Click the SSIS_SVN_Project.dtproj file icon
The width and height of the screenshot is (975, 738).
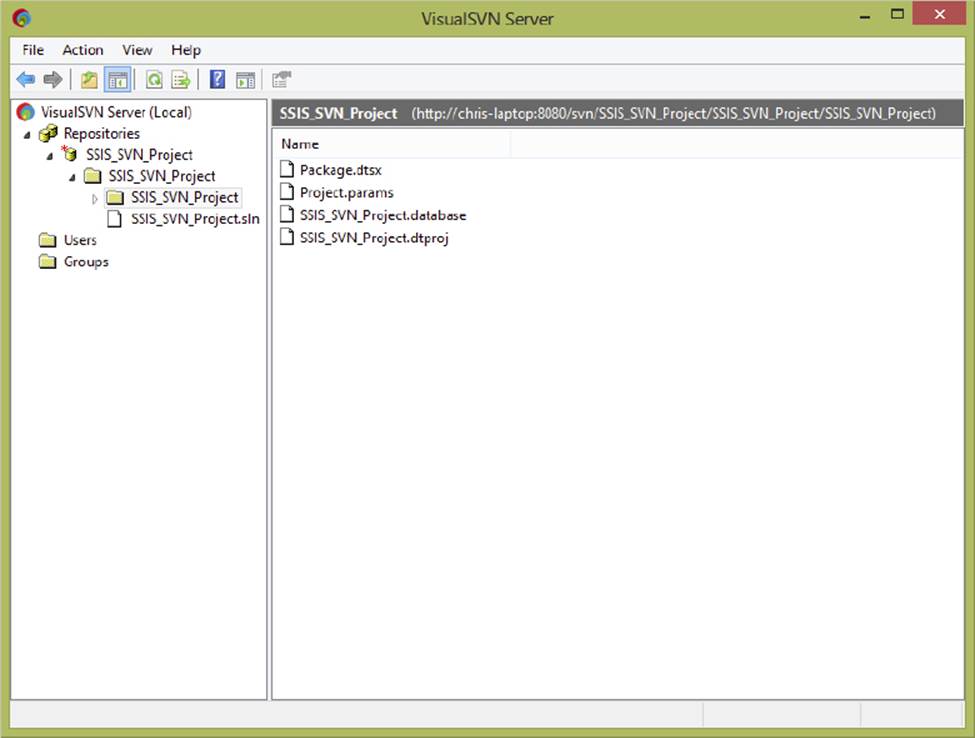pyautogui.click(x=287, y=237)
